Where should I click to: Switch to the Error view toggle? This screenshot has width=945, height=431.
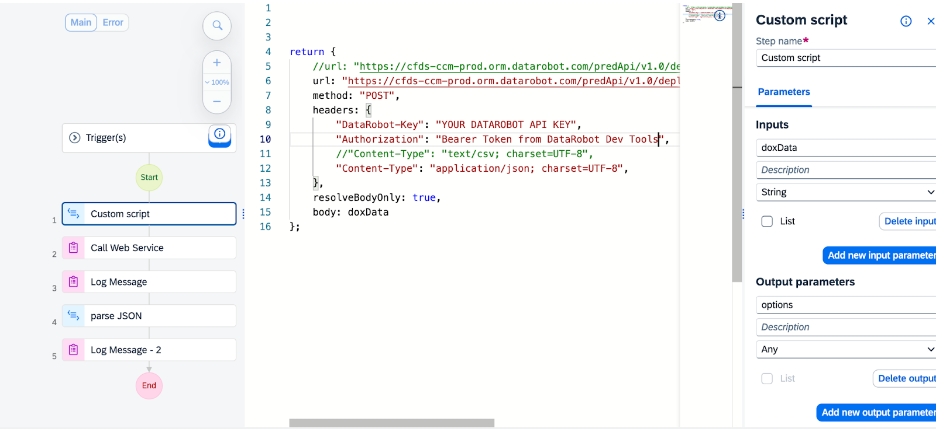[x=114, y=22]
